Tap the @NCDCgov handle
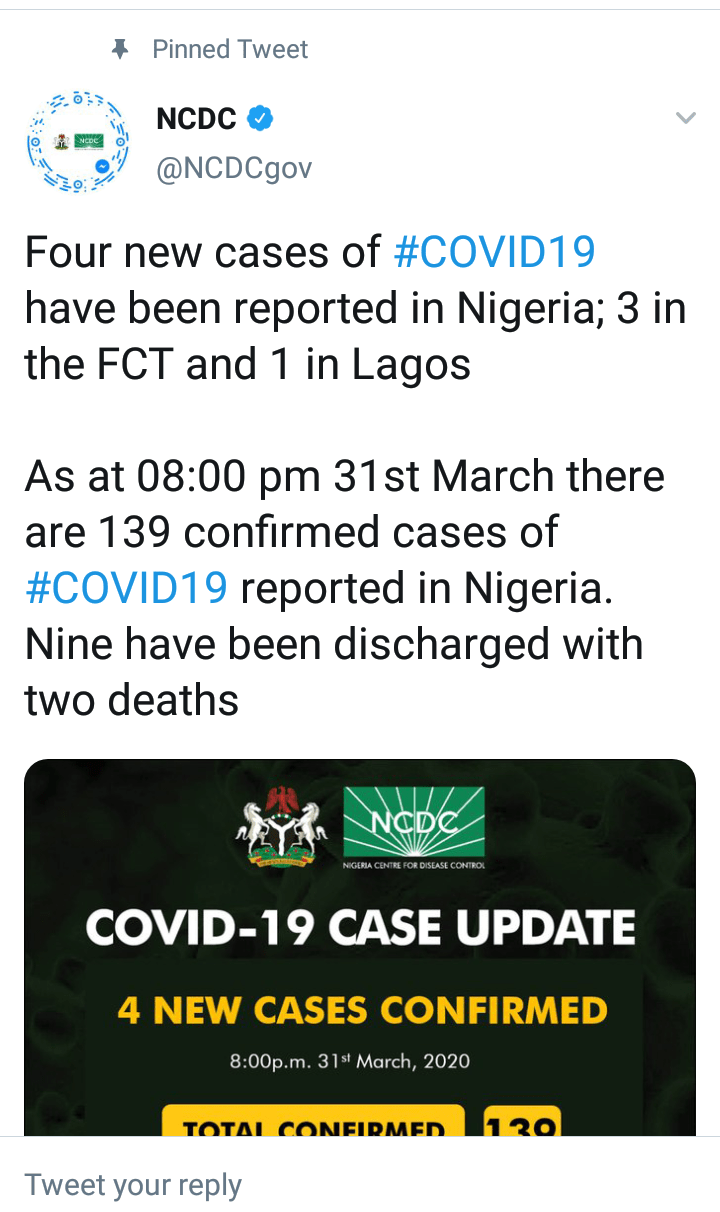720x1212 pixels. [x=234, y=169]
